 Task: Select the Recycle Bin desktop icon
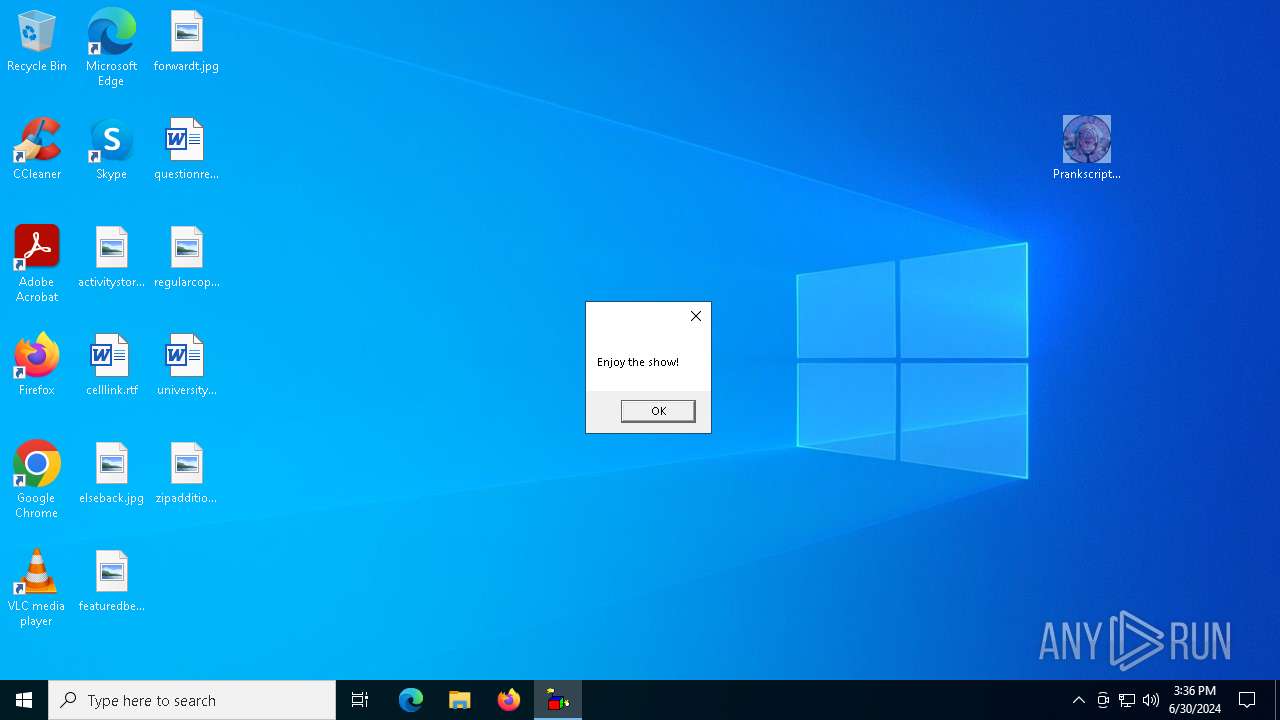[37, 41]
